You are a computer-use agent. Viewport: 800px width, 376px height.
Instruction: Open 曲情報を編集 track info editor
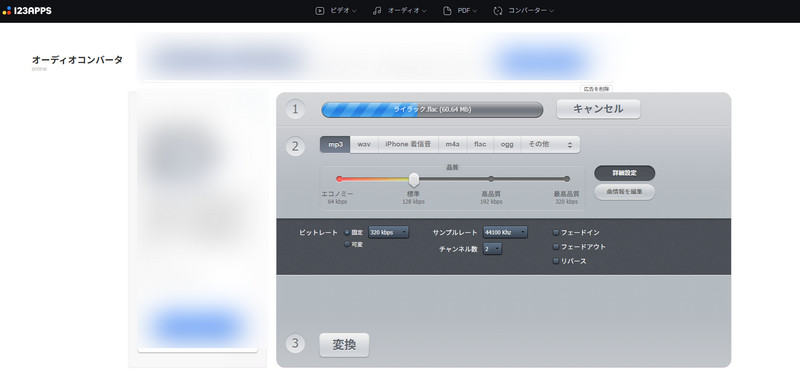click(x=624, y=192)
